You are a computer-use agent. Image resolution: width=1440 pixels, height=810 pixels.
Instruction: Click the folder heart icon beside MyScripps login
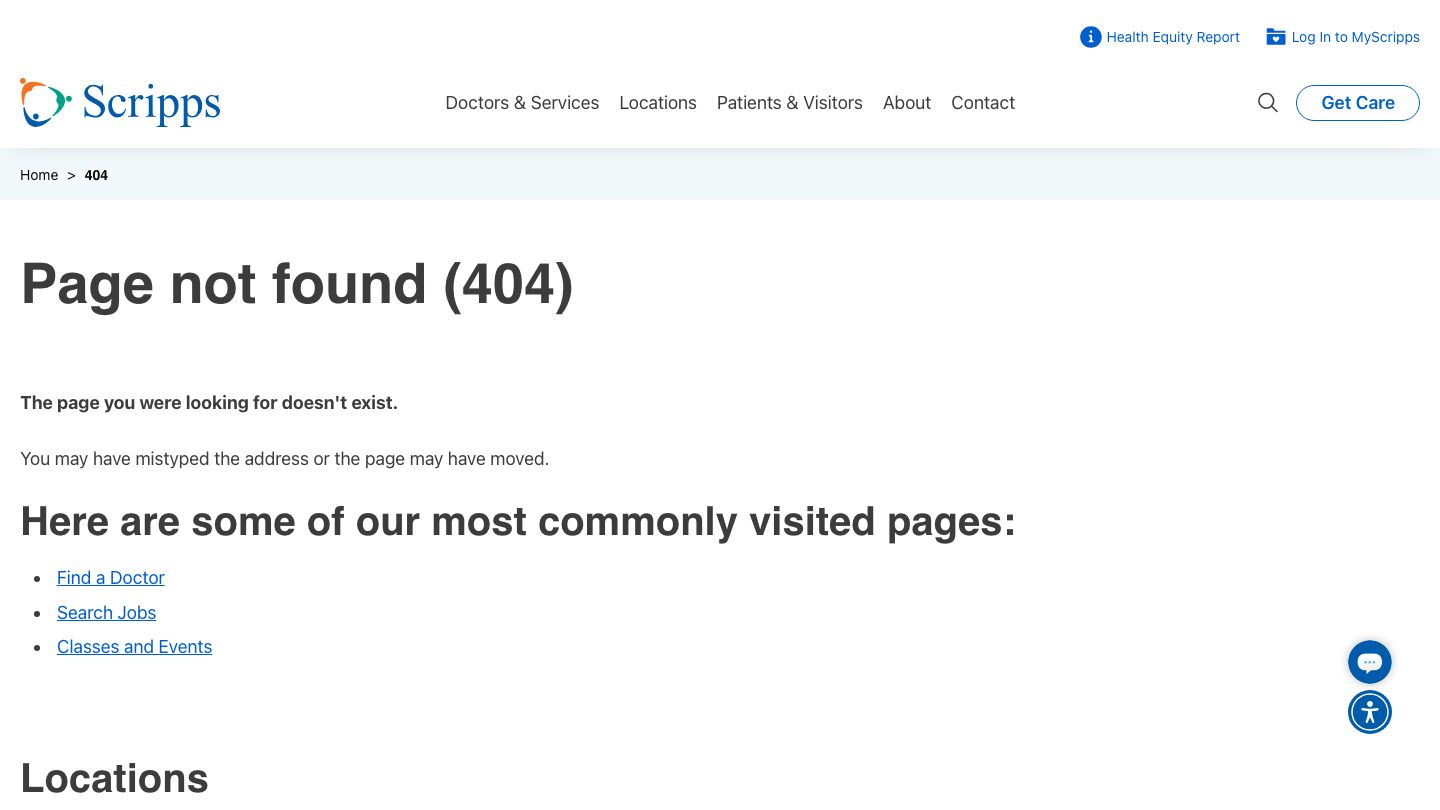1275,37
